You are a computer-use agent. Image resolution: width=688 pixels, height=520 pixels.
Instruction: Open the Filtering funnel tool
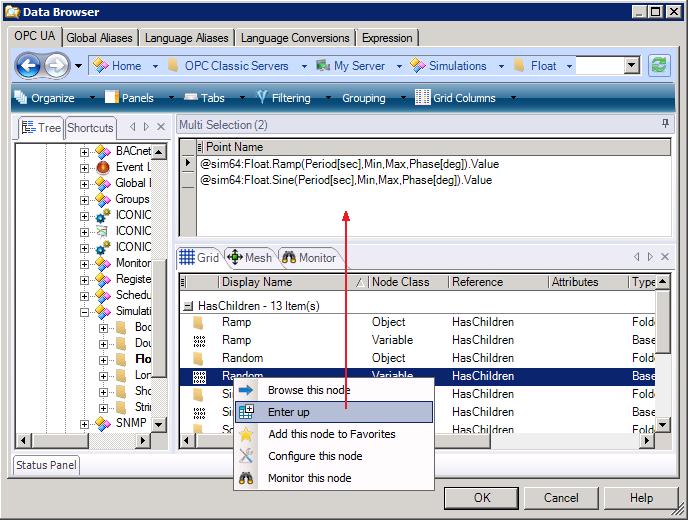pos(262,98)
